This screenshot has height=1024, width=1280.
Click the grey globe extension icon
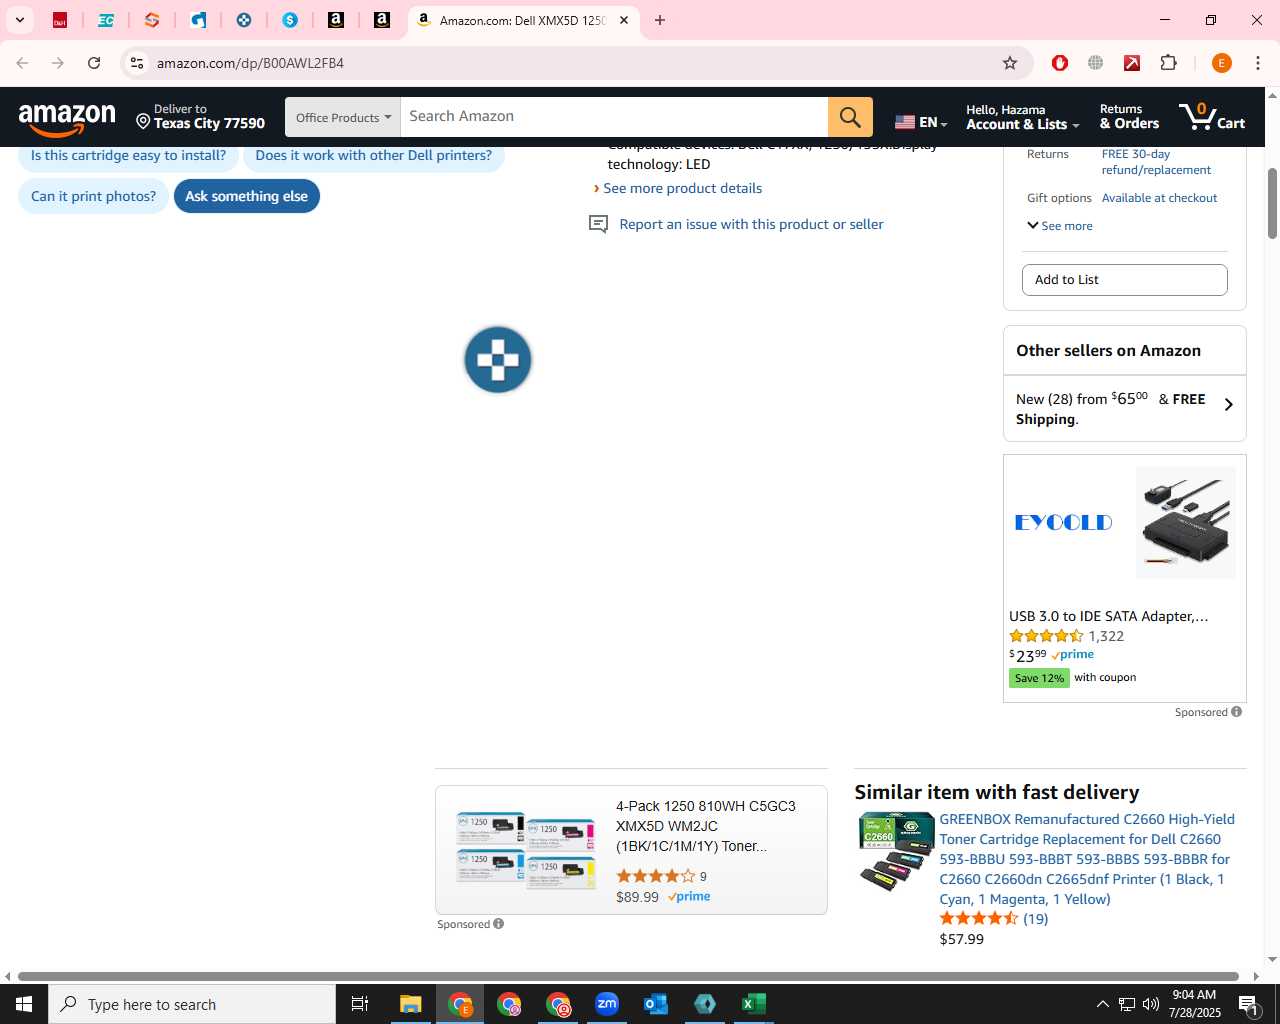[x=1096, y=63]
